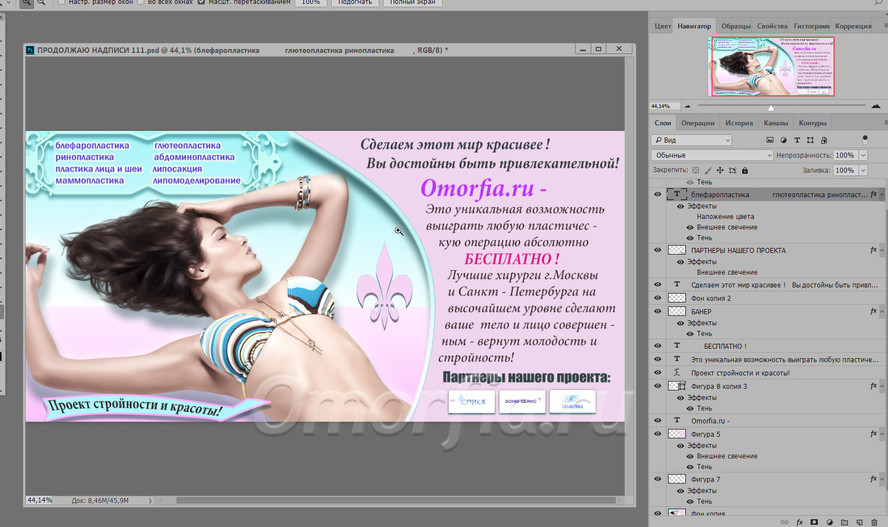Click fx badge on БАНЕР layer
Viewport: 888px width, 527px height.
point(873,311)
